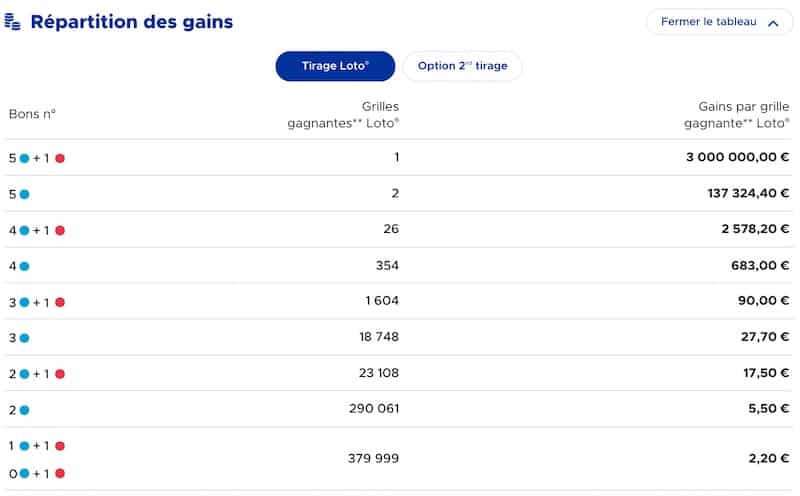The width and height of the screenshot is (800, 496).
Task: Click the red ball icon in the 3+1 row
Action: [x=60, y=302]
